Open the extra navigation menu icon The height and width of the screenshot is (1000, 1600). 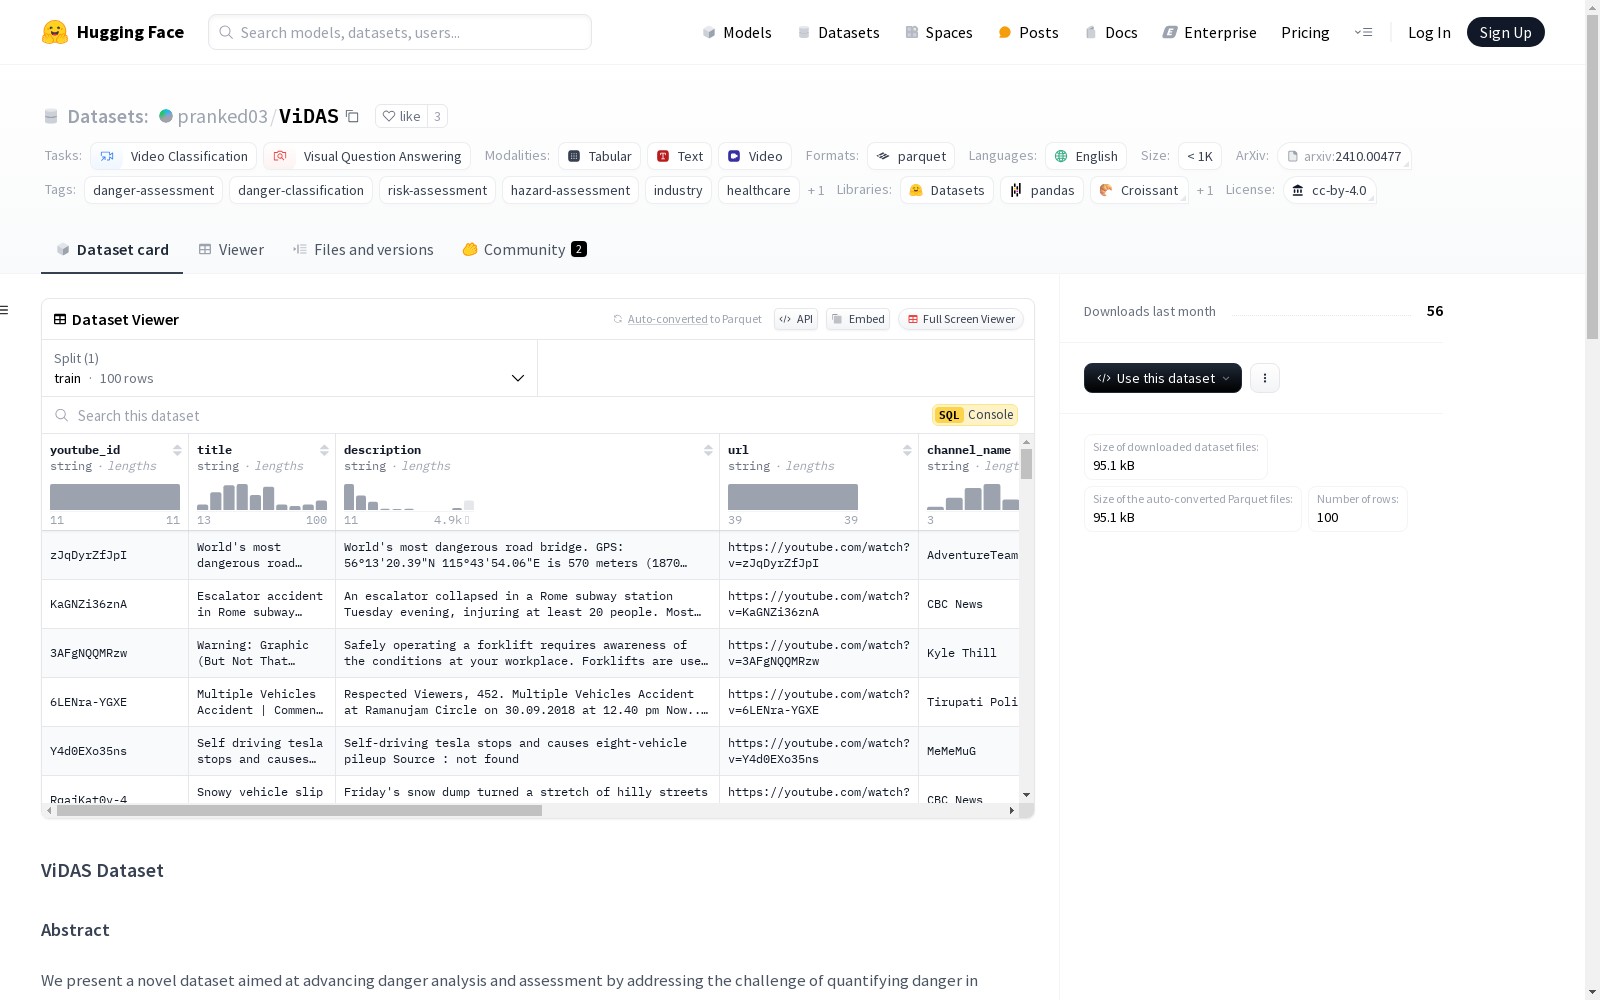[x=1363, y=32]
